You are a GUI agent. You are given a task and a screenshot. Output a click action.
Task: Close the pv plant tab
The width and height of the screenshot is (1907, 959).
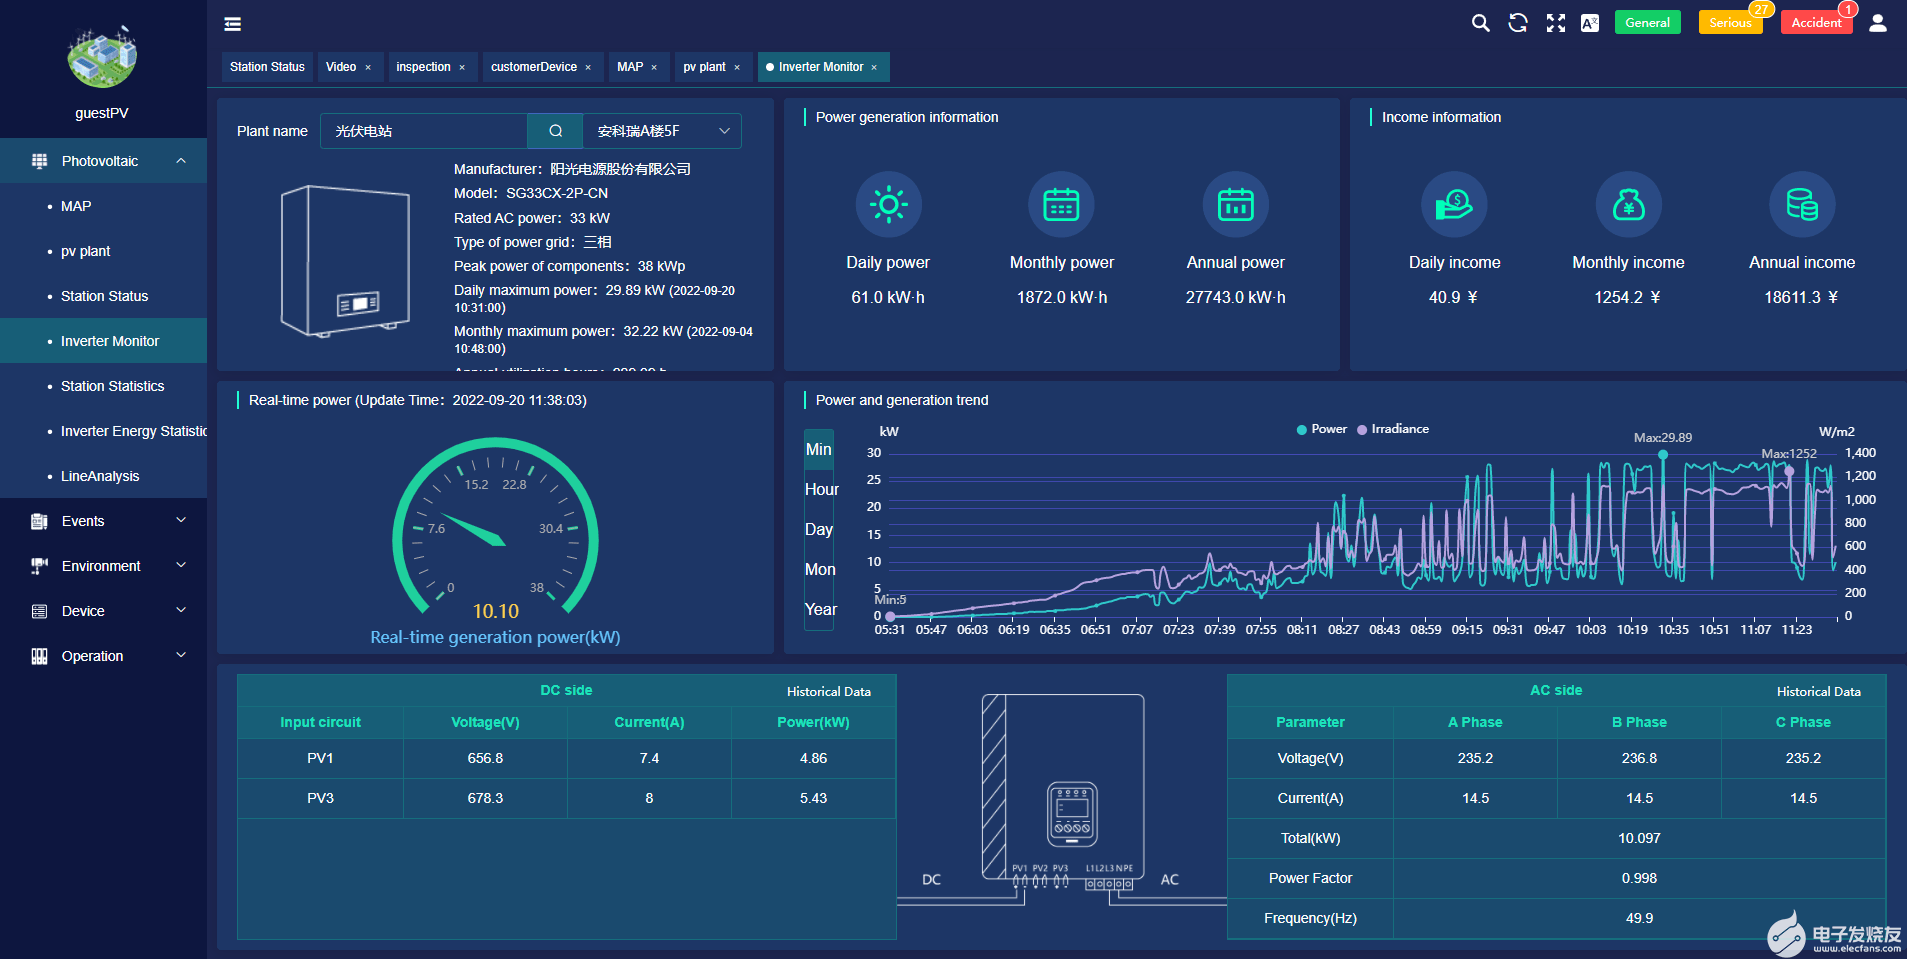pyautogui.click(x=737, y=68)
